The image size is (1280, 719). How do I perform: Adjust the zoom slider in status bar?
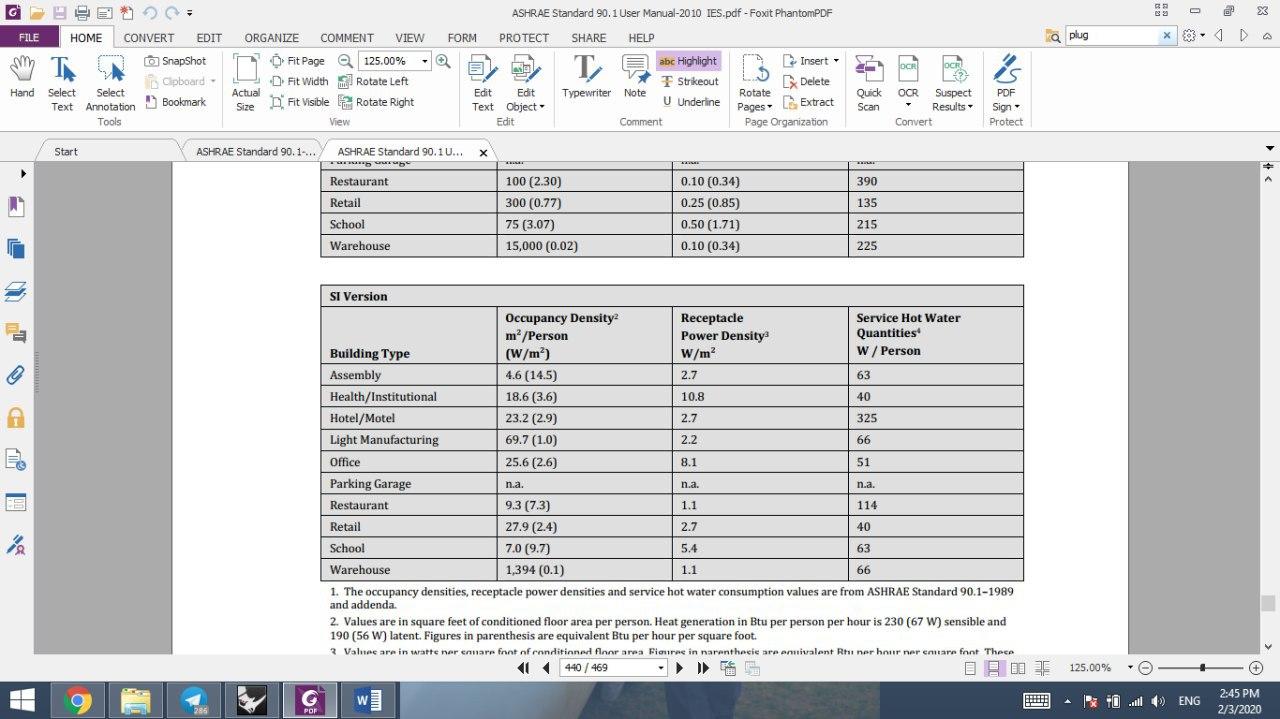click(1202, 668)
